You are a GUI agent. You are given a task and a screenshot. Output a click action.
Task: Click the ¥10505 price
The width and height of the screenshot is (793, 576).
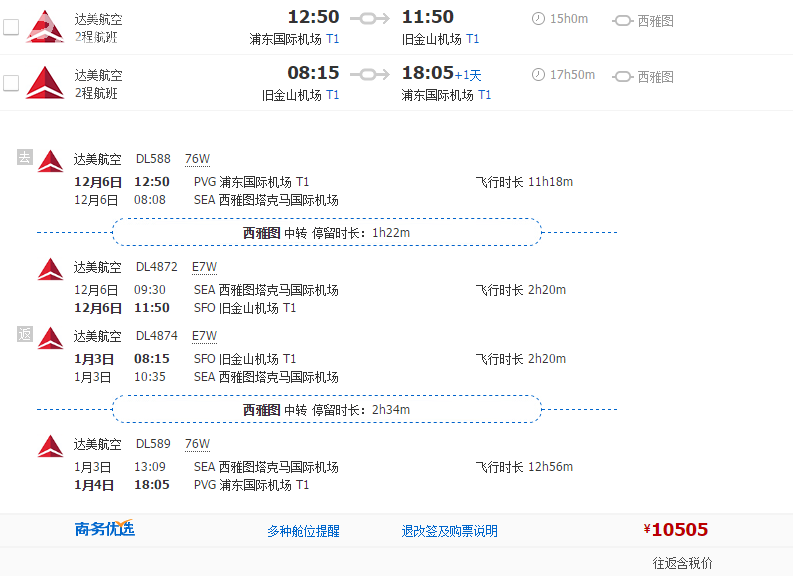[x=676, y=530]
